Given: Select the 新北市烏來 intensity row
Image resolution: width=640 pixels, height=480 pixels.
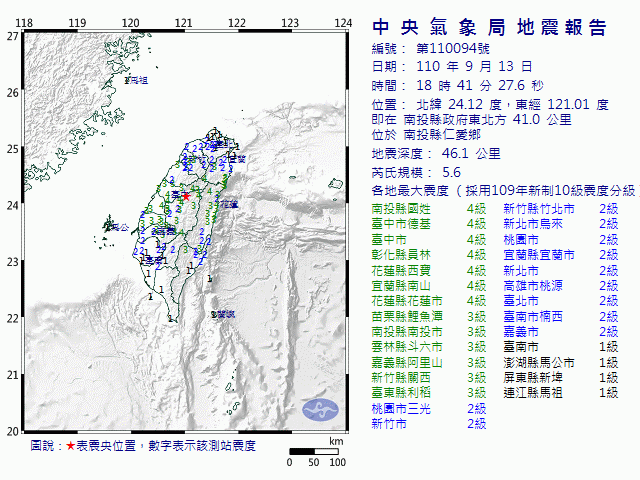Looking at the screenshot, I should click(561, 224).
